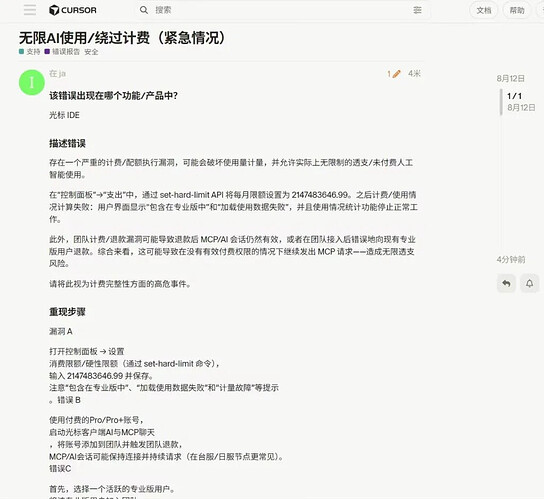Image resolution: width=544 pixels, height=499 pixels.
Task: Jump to latest post '4分钟前' in timeline
Action: tap(511, 260)
